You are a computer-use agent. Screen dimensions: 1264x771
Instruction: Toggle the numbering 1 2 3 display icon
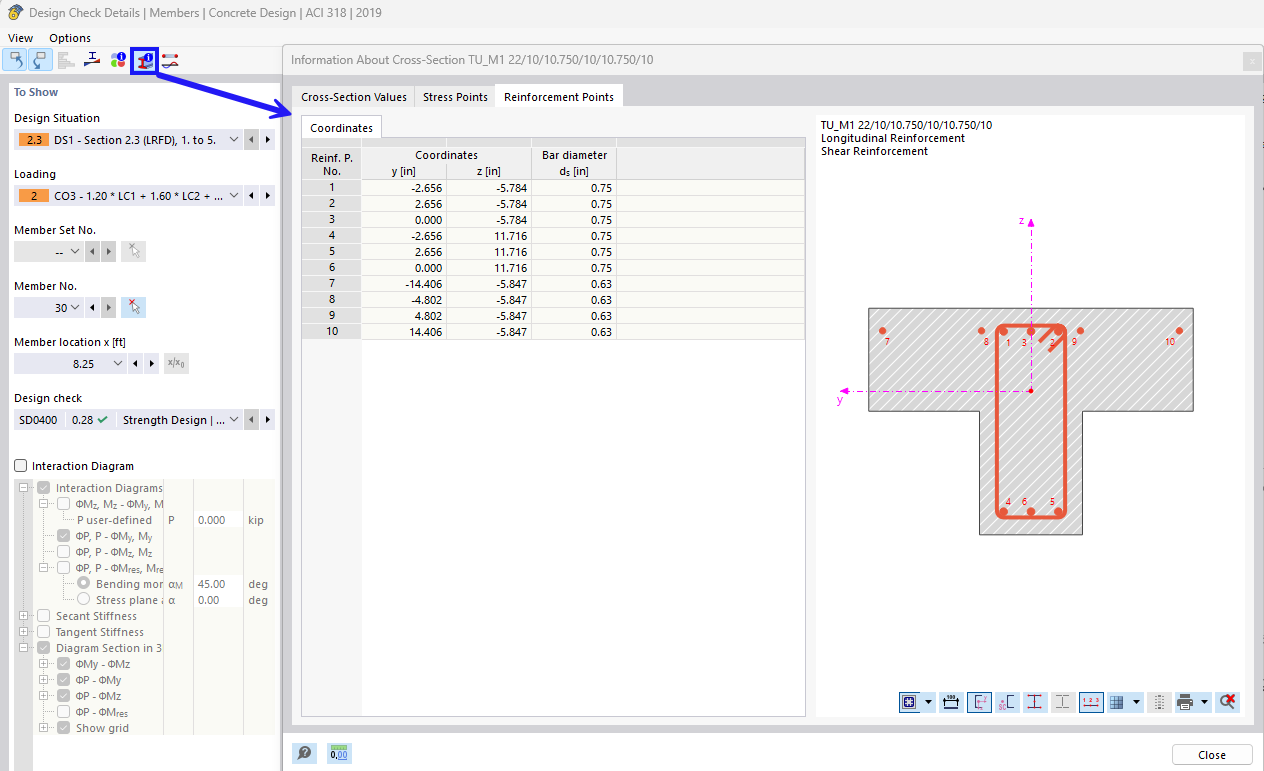click(x=1090, y=701)
